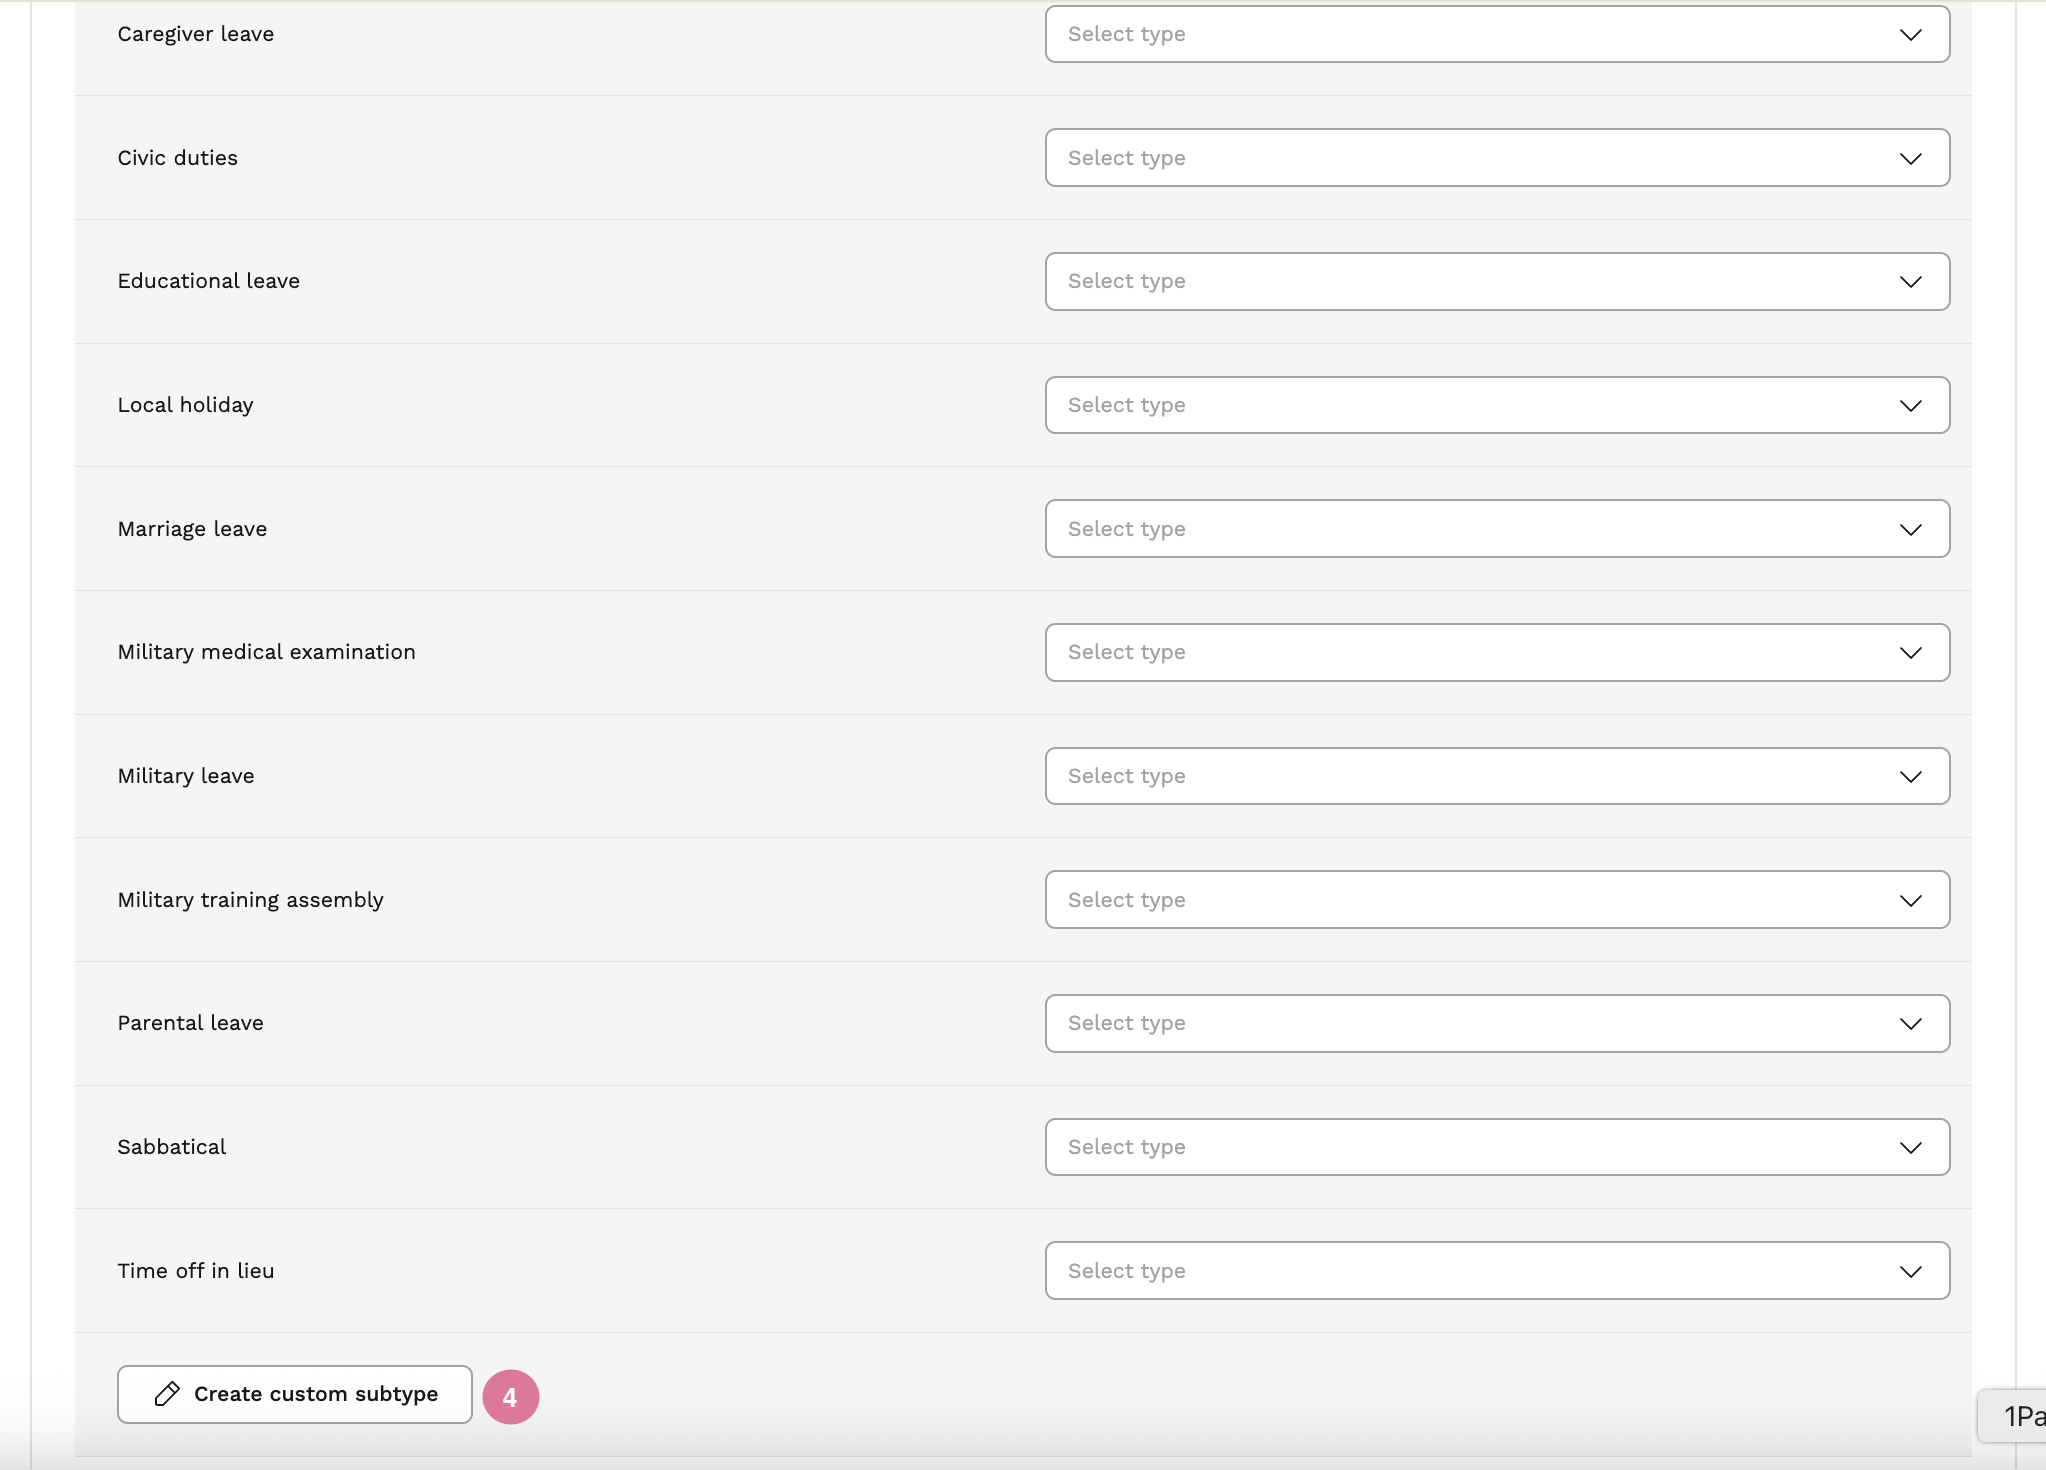Click the 'Parental leave' label
Viewport: 2046px width, 1470px height.
pos(191,1023)
